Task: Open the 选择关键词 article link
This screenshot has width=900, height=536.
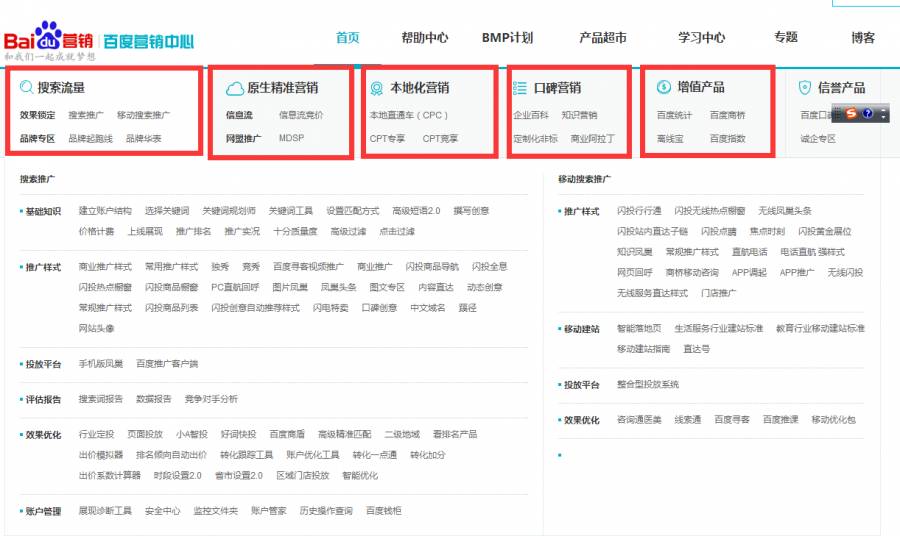Action: pos(167,211)
